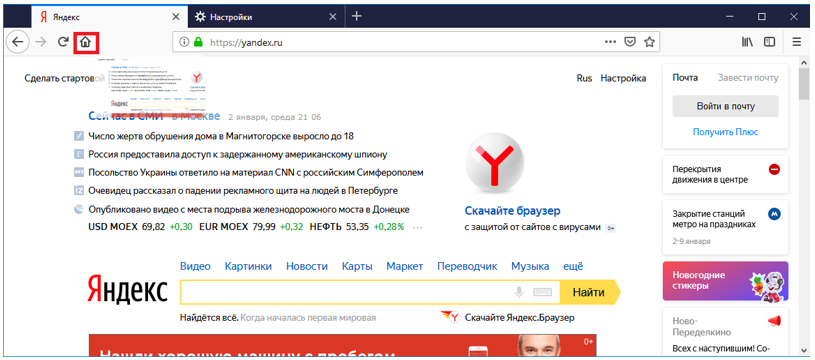Open the Музыка service link
815x360 pixels.
tap(530, 266)
